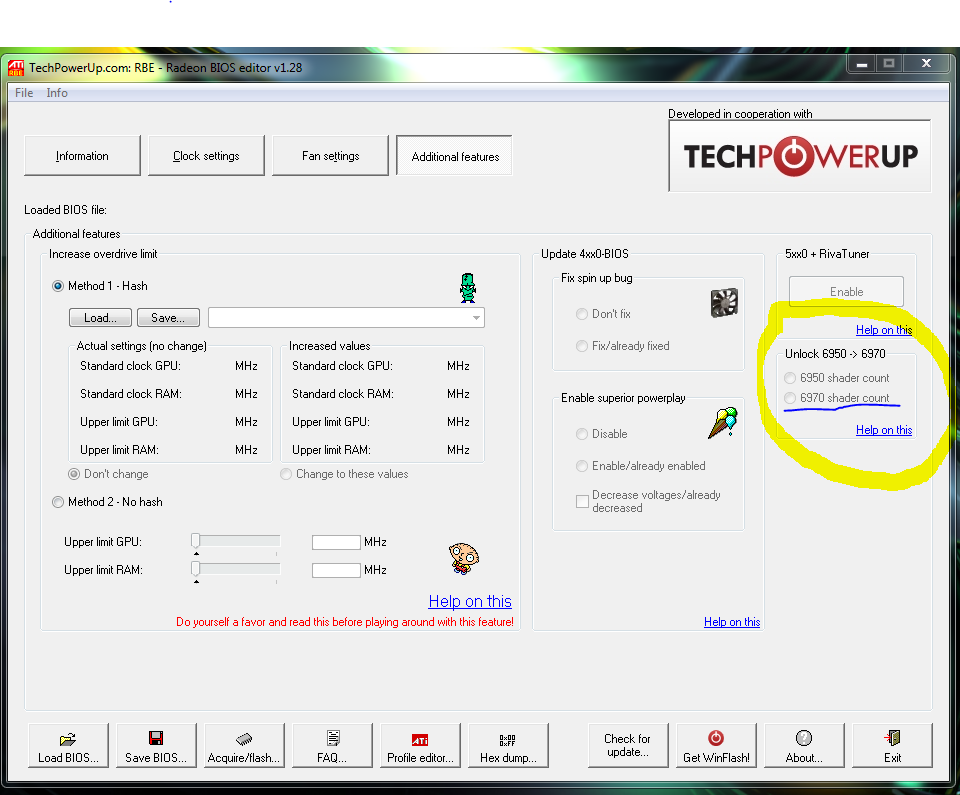Viewport: 960px width, 795px height.
Task: Select 6970 shader count radio
Action: tap(790, 398)
